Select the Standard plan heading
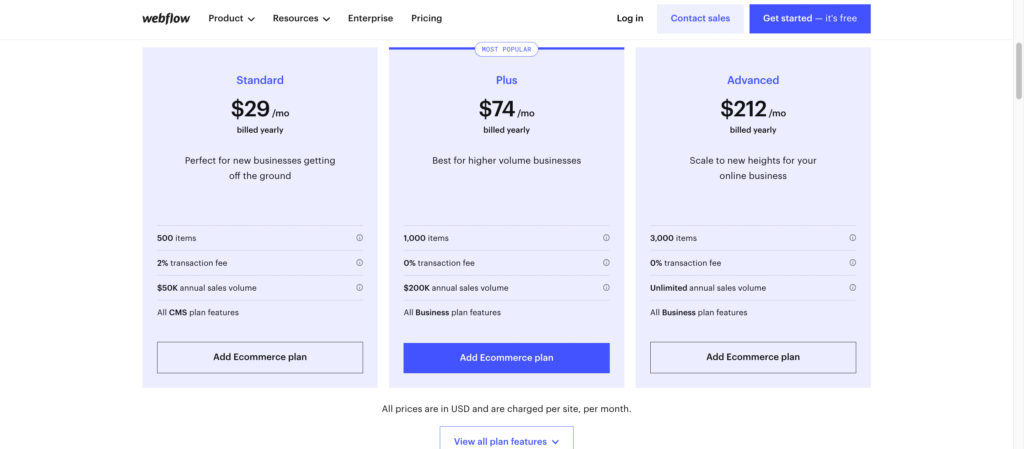 click(x=260, y=80)
